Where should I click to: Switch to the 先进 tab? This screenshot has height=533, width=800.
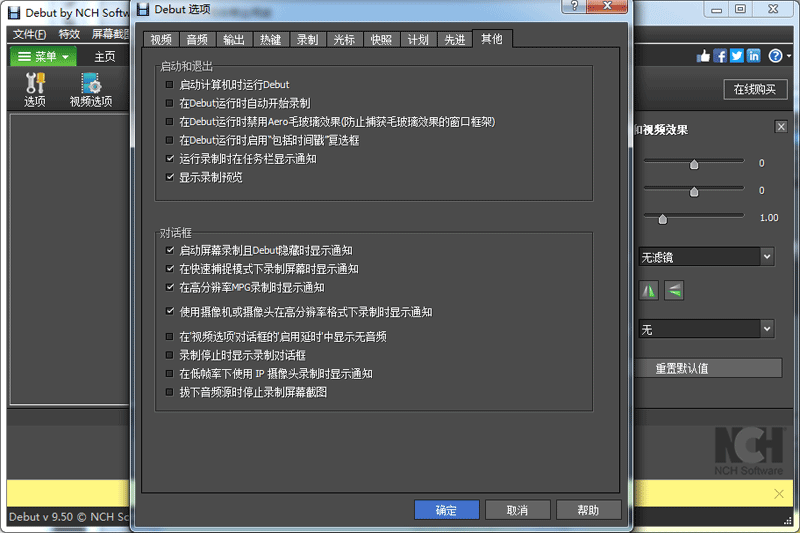click(455, 40)
